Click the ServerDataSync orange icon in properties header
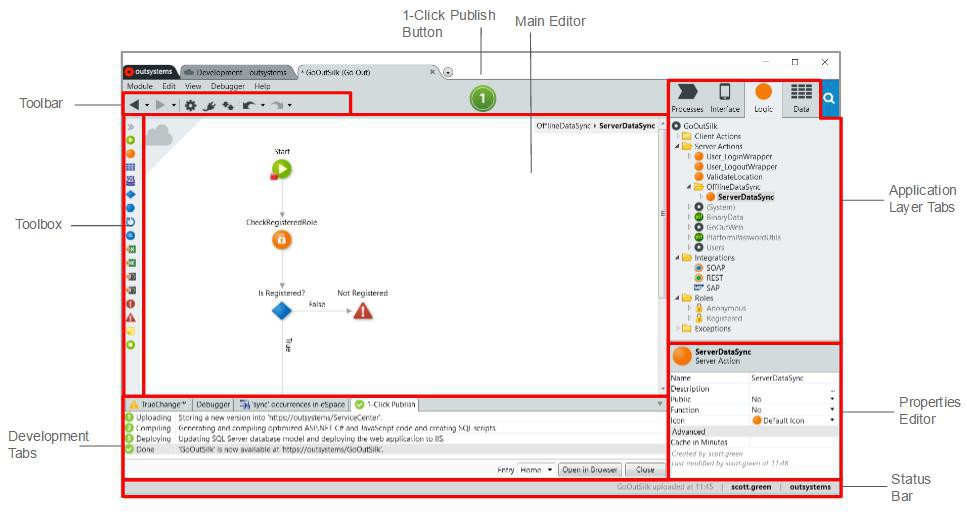This screenshot has width=967, height=512. point(682,357)
